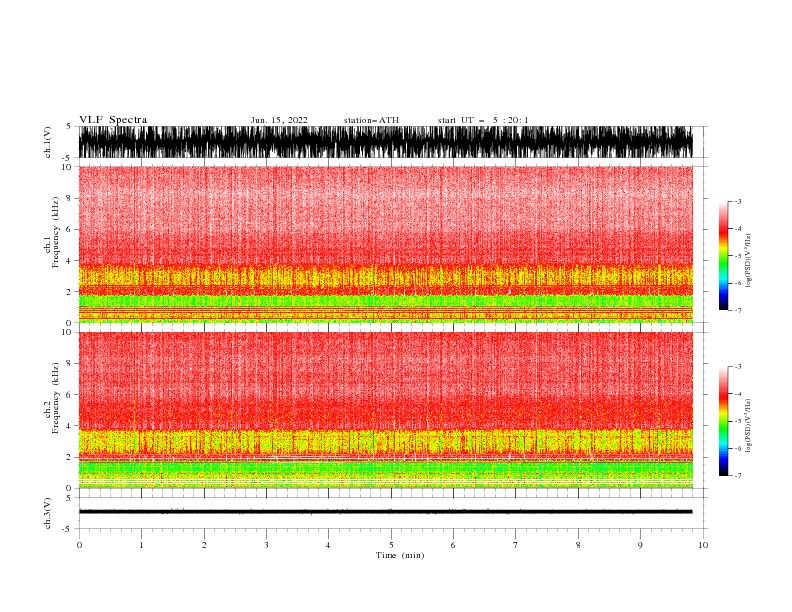Click the ch.1 spectrogram plot area
792x612 pixels.
385,244
